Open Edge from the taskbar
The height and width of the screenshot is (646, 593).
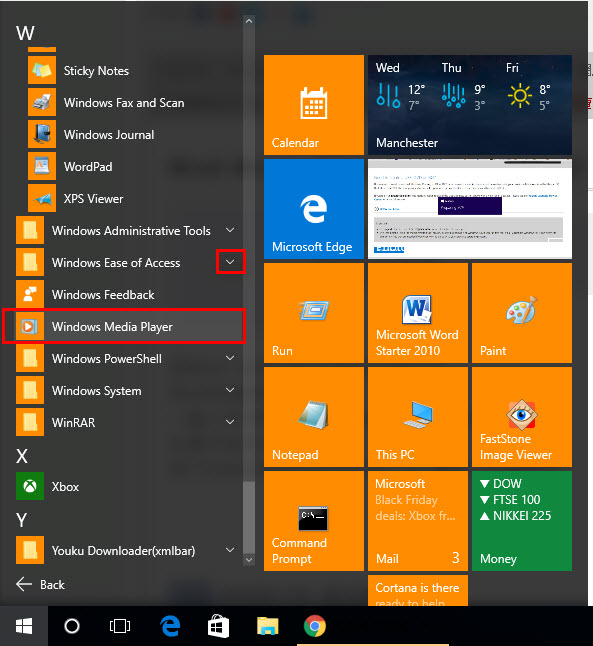click(x=170, y=626)
